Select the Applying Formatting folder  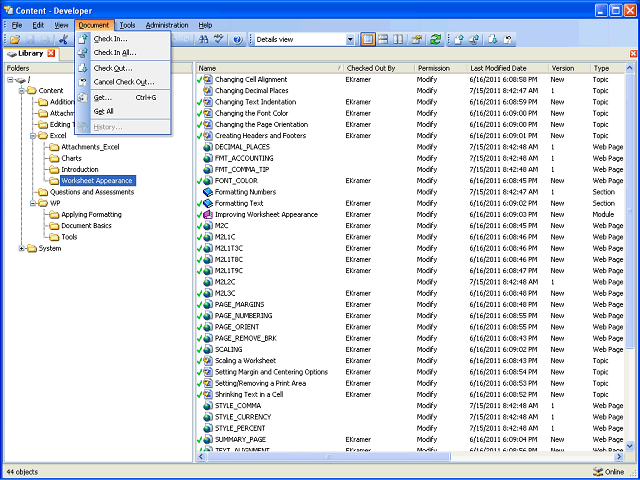point(91,214)
